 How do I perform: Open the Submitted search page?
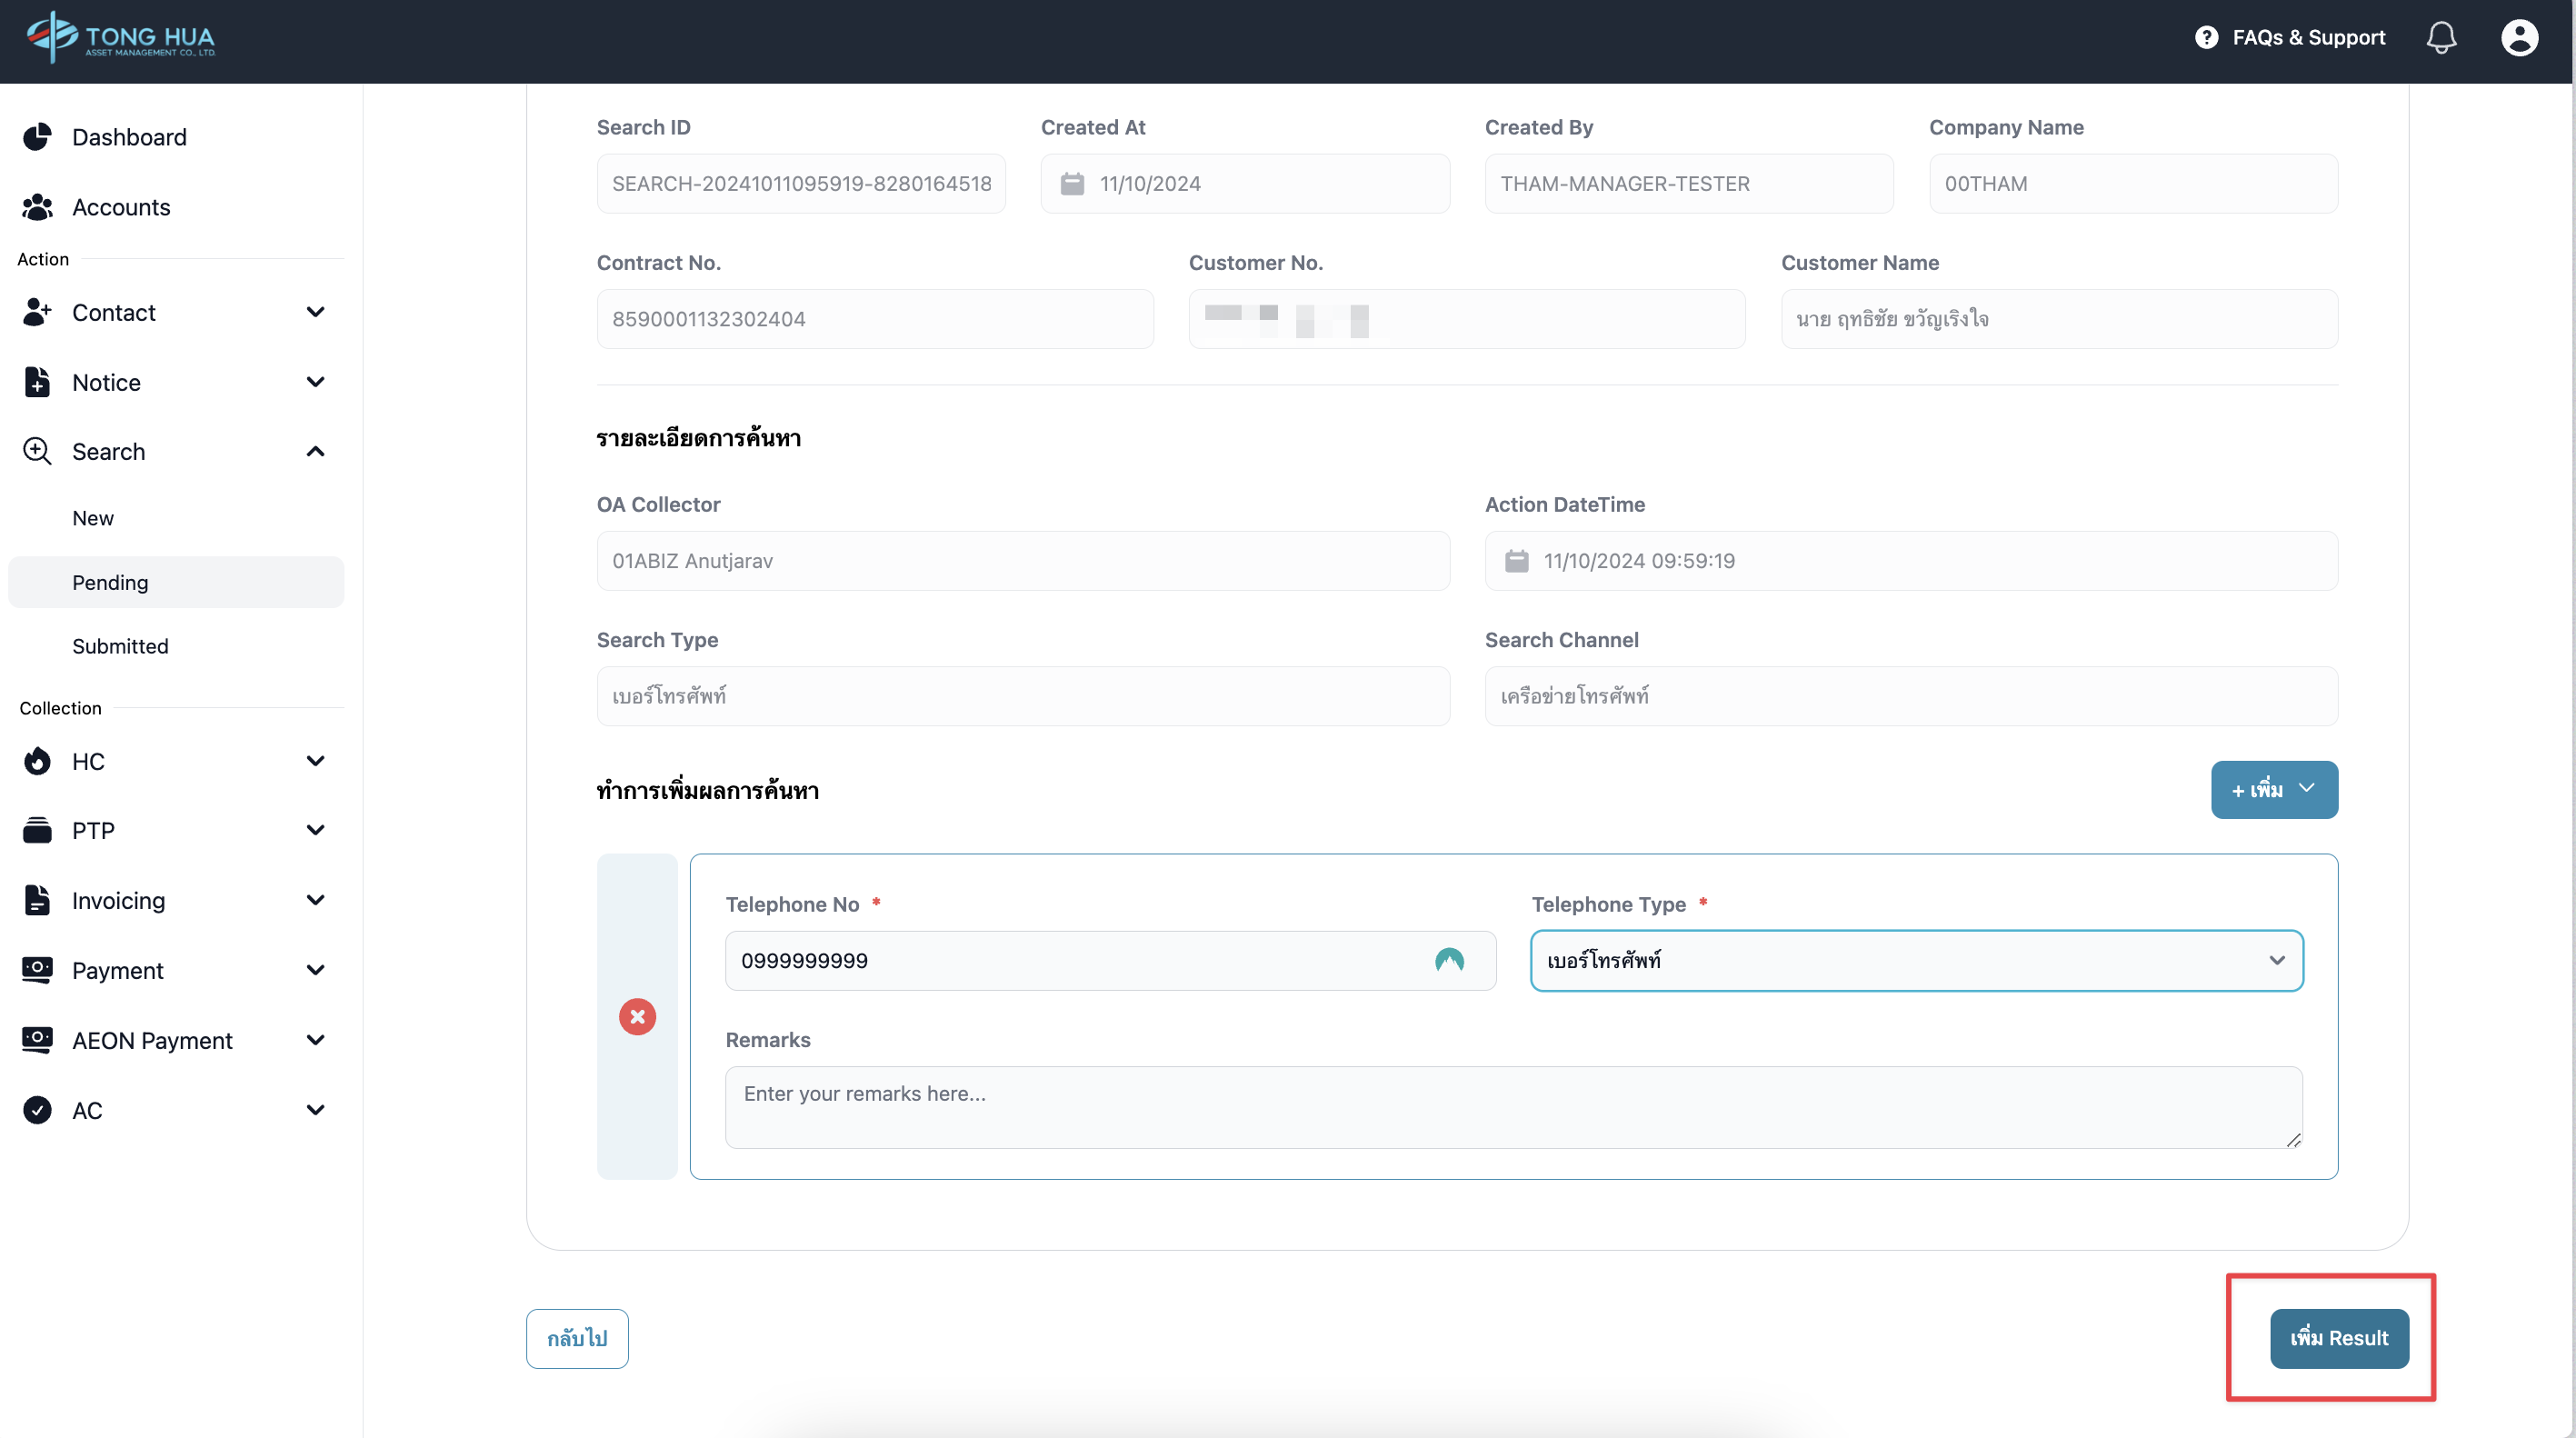point(120,646)
